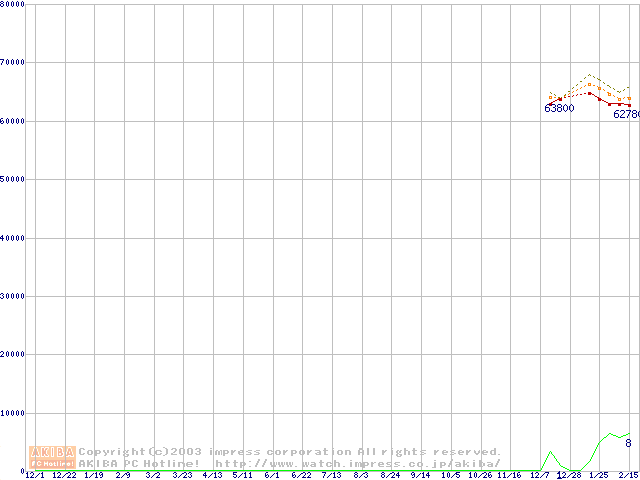Screen dimensions: 640x480
Task: Click the peak of the green volume line
Action: [x=610, y=434]
